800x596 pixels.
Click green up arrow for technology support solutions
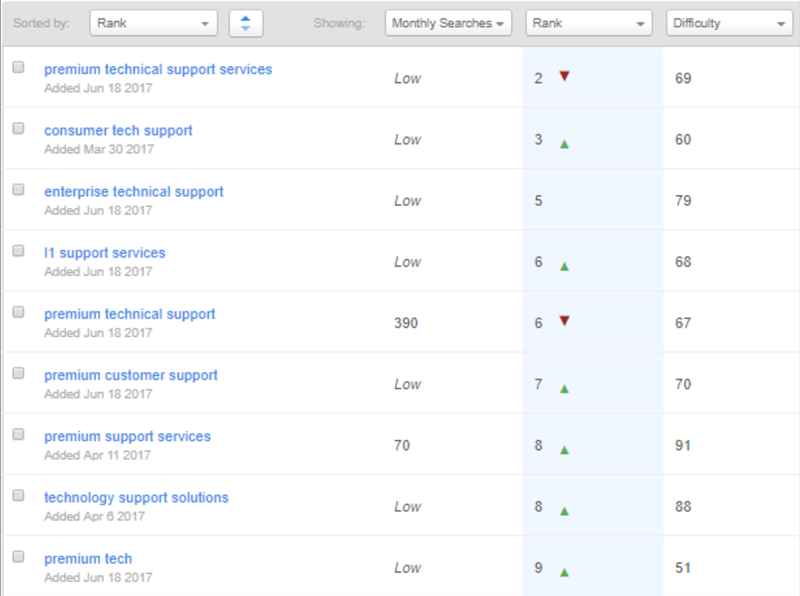(565, 511)
